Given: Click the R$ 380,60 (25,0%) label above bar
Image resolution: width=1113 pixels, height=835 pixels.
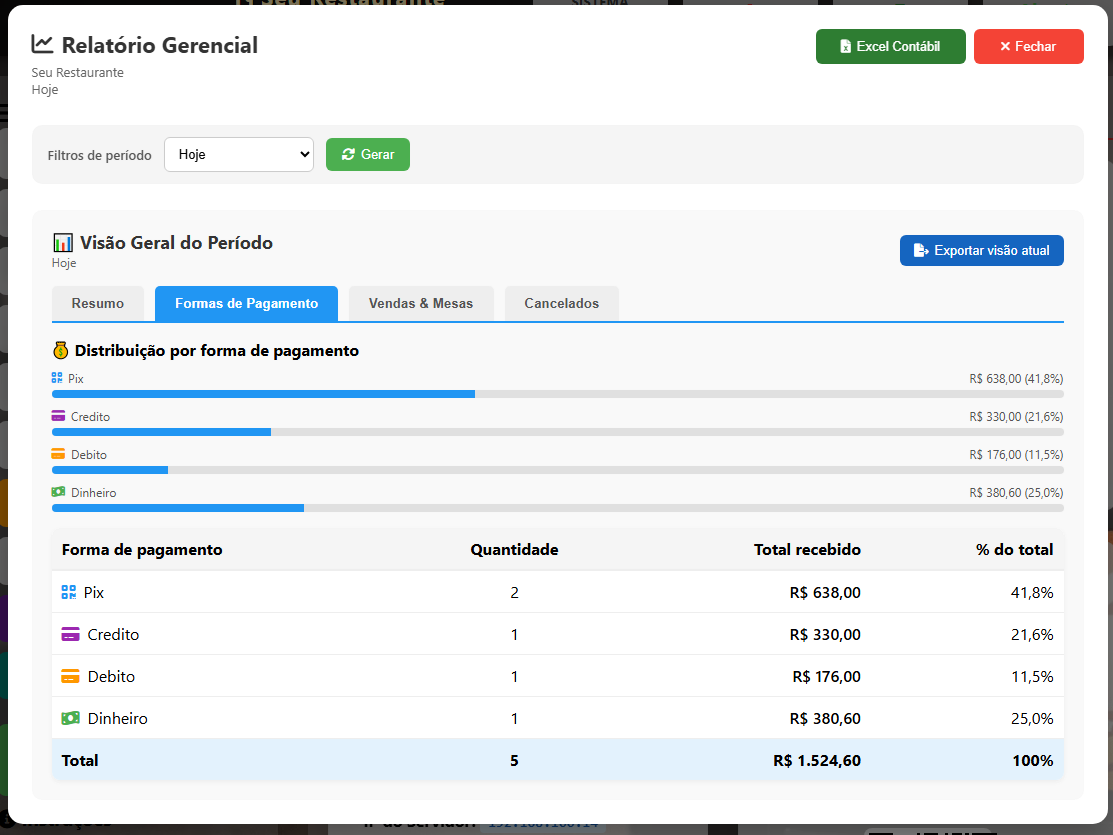Looking at the screenshot, I should [1016, 492].
